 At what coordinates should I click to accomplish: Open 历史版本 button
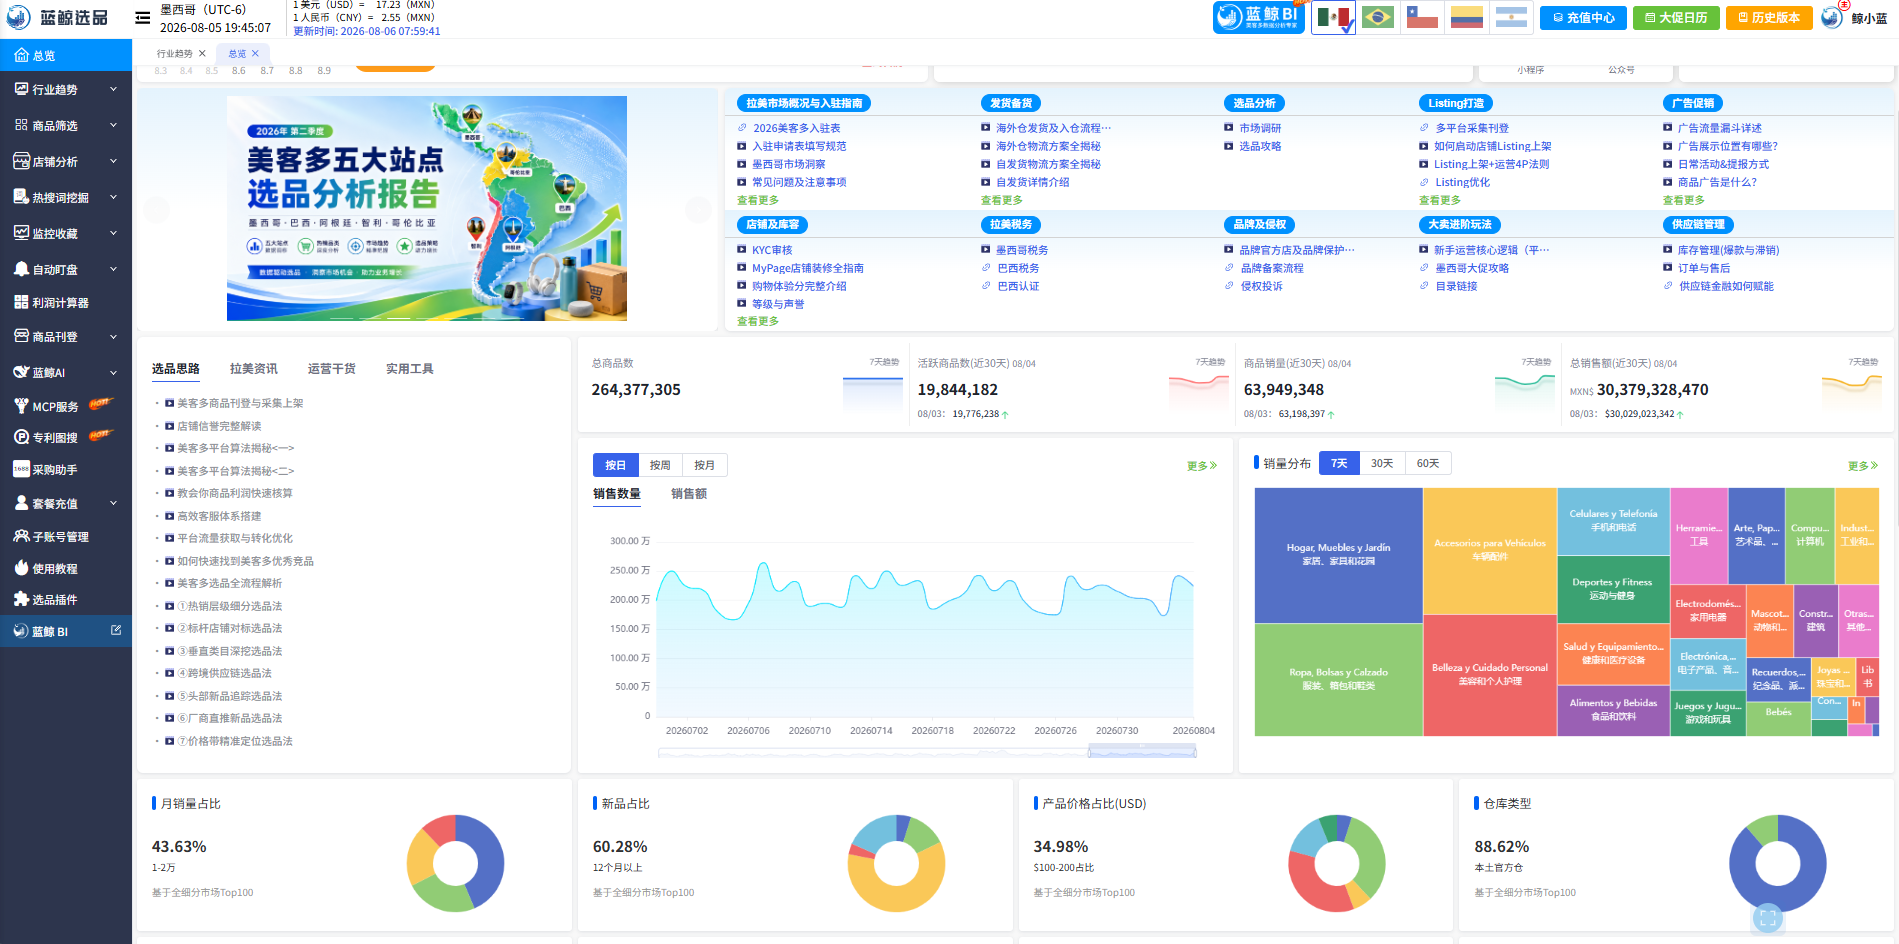(1769, 17)
